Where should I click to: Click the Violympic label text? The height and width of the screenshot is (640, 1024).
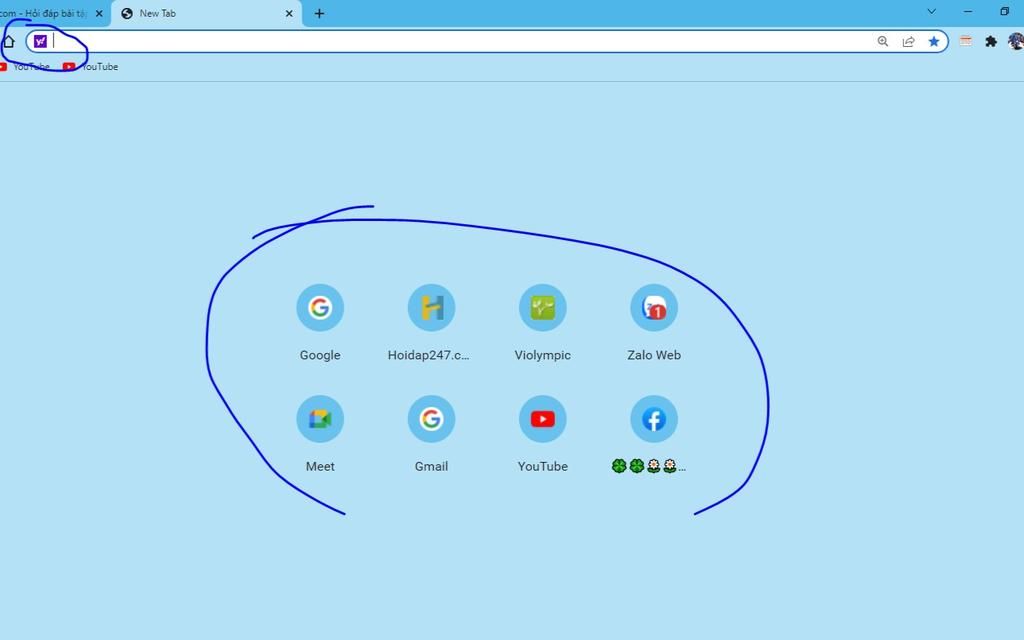pos(543,355)
